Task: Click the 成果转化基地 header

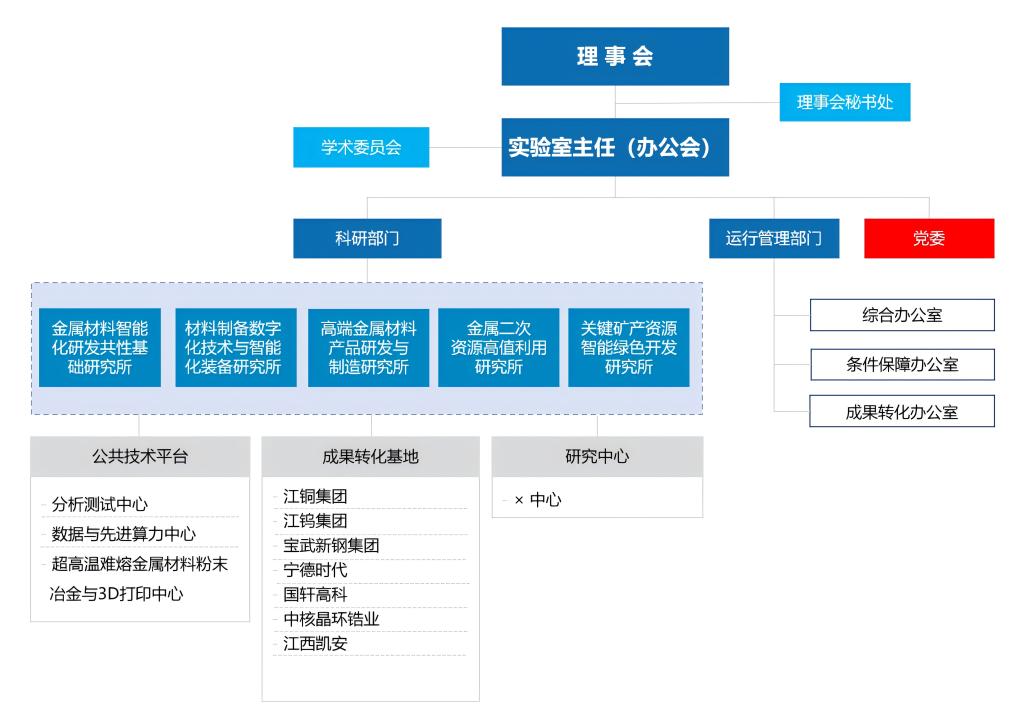Action: pyautogui.click(x=370, y=457)
